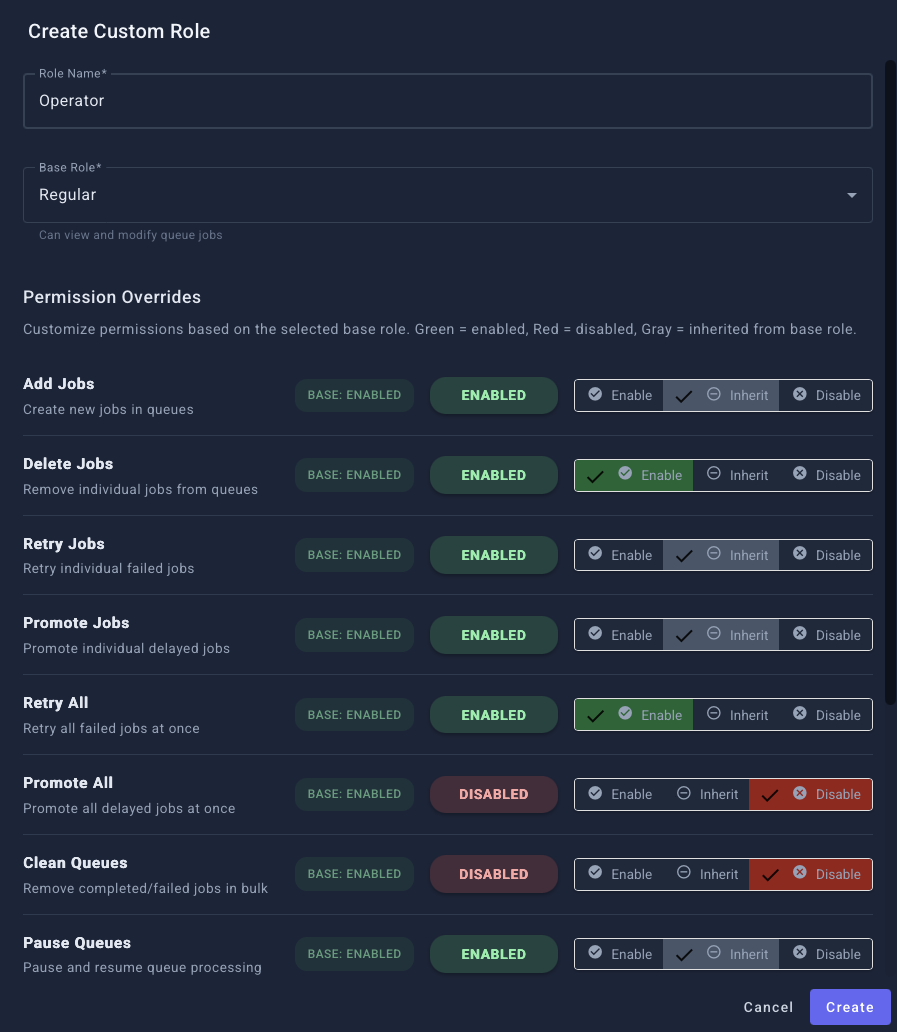Select Enable for Add Jobs
The width and height of the screenshot is (897, 1032).
(619, 396)
